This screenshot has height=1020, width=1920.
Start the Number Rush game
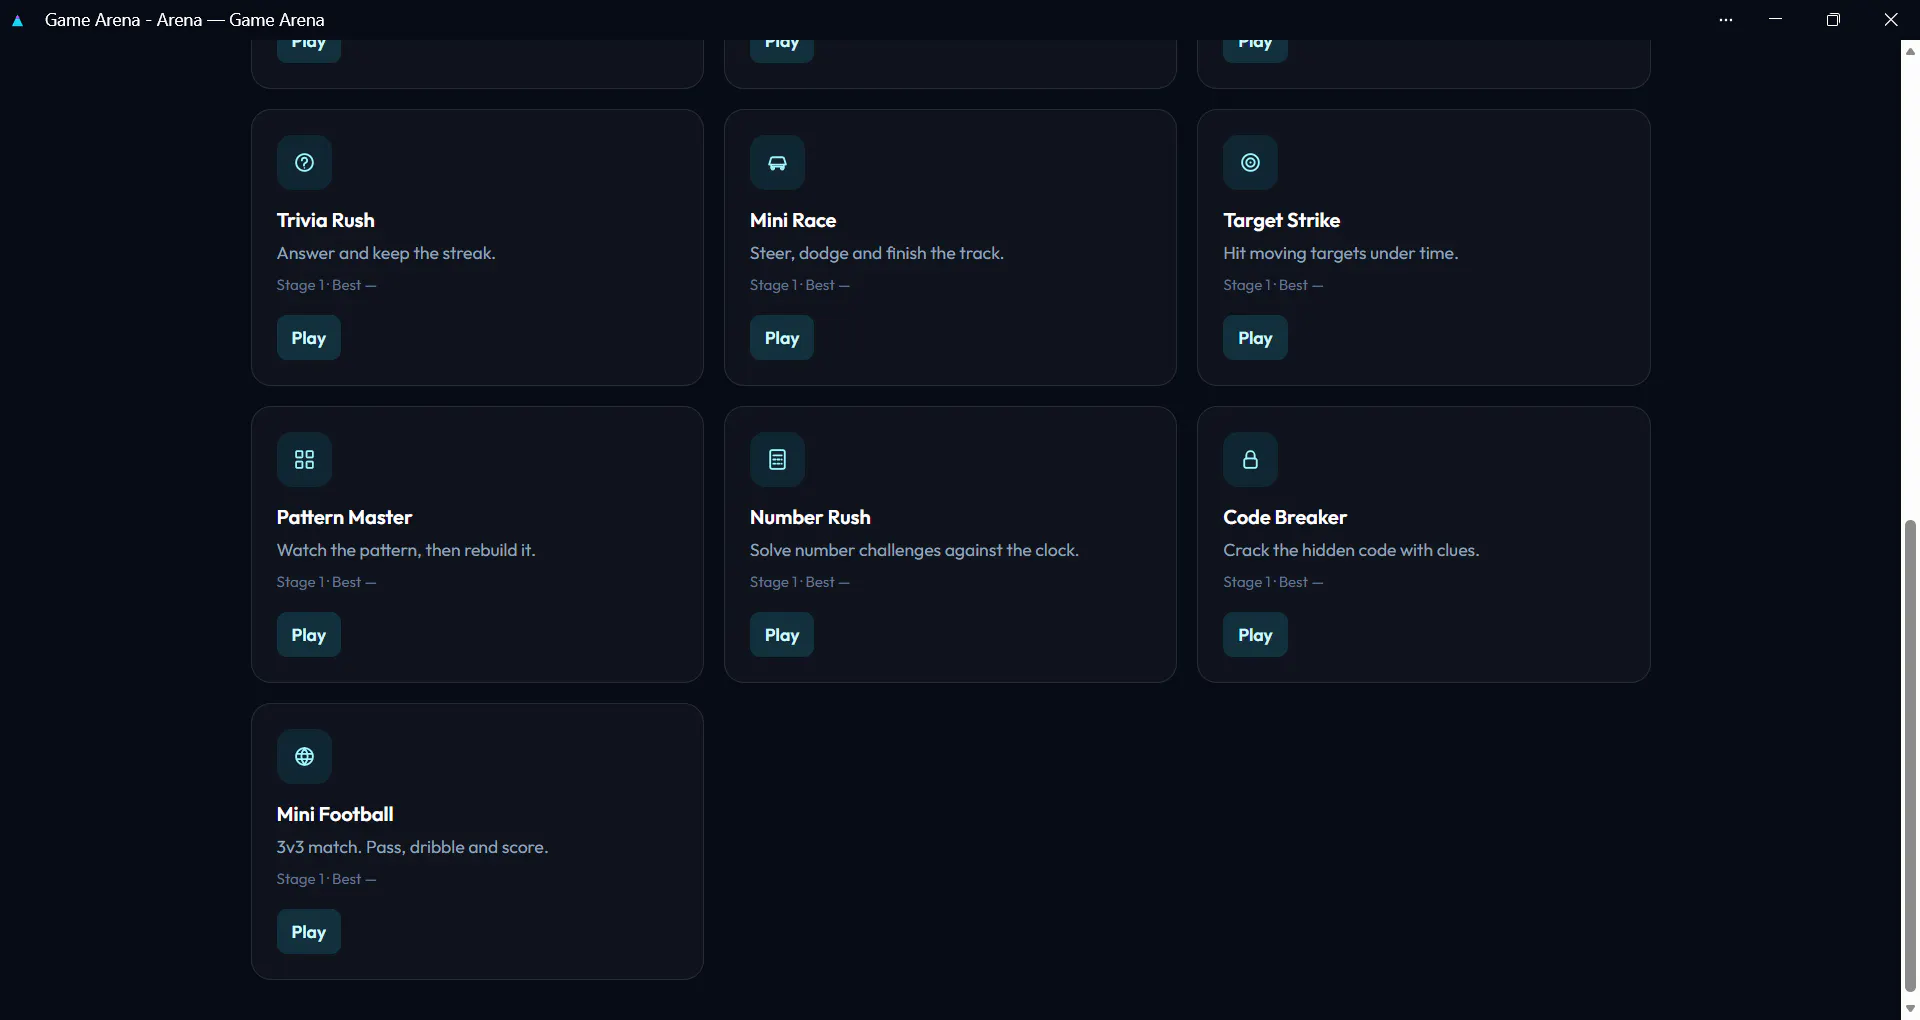(781, 635)
